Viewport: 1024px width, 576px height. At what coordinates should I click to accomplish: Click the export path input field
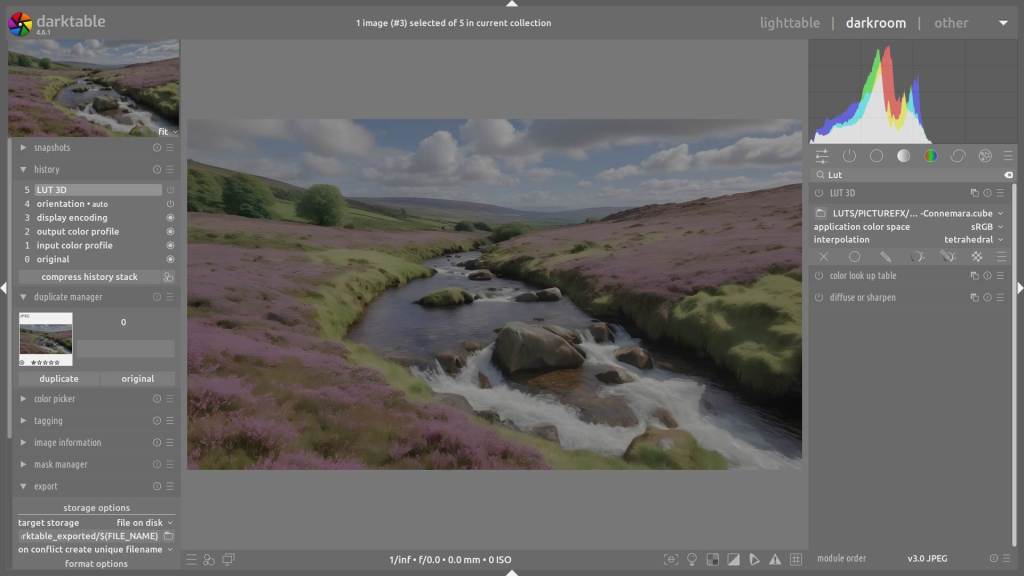[89, 536]
